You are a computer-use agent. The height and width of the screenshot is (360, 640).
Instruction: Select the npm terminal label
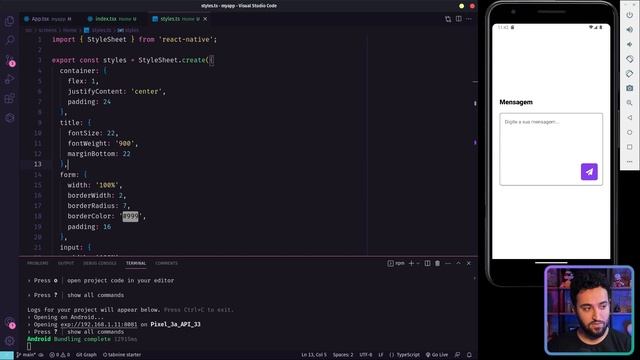click(x=396, y=263)
